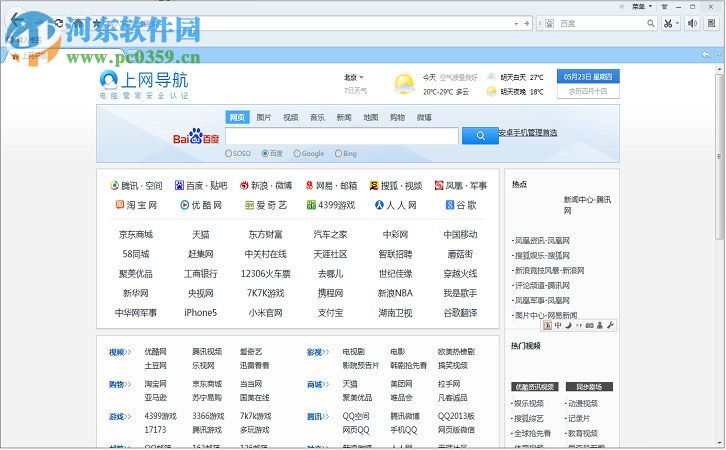Open the 谷歌翻译 link
This screenshot has width=726, height=450.
point(460,313)
